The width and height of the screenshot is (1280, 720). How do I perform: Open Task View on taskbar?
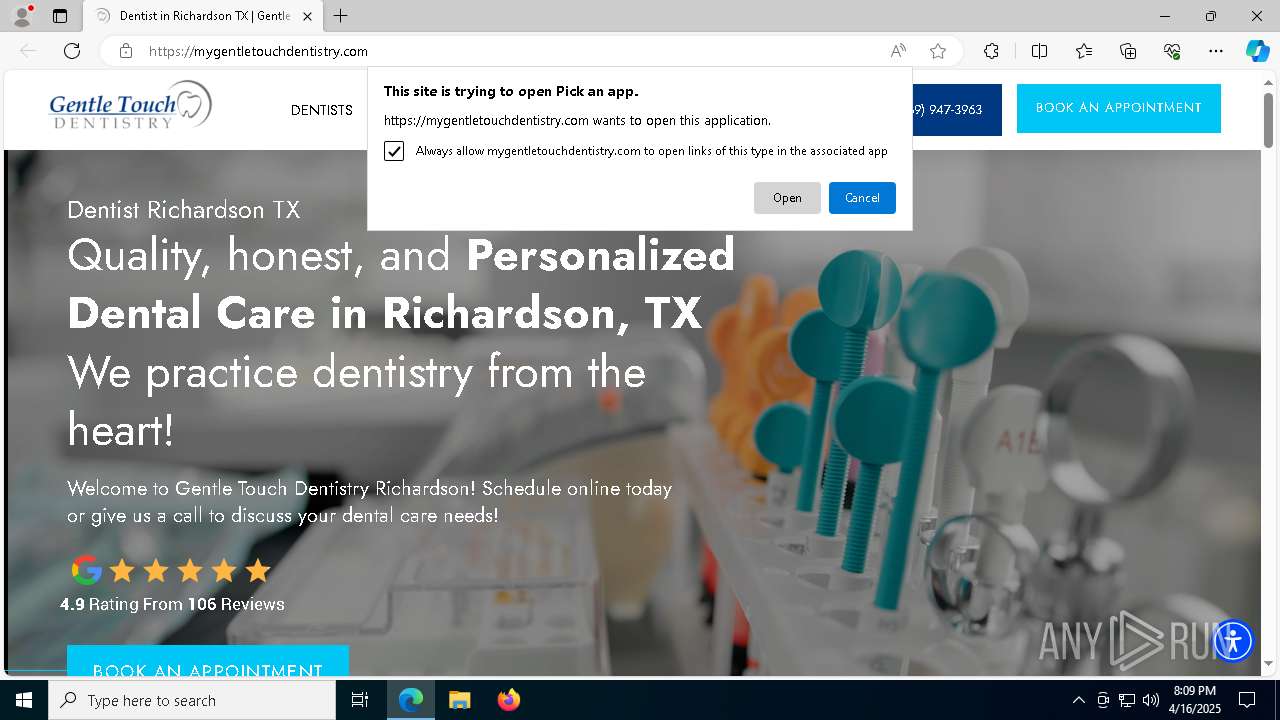360,700
